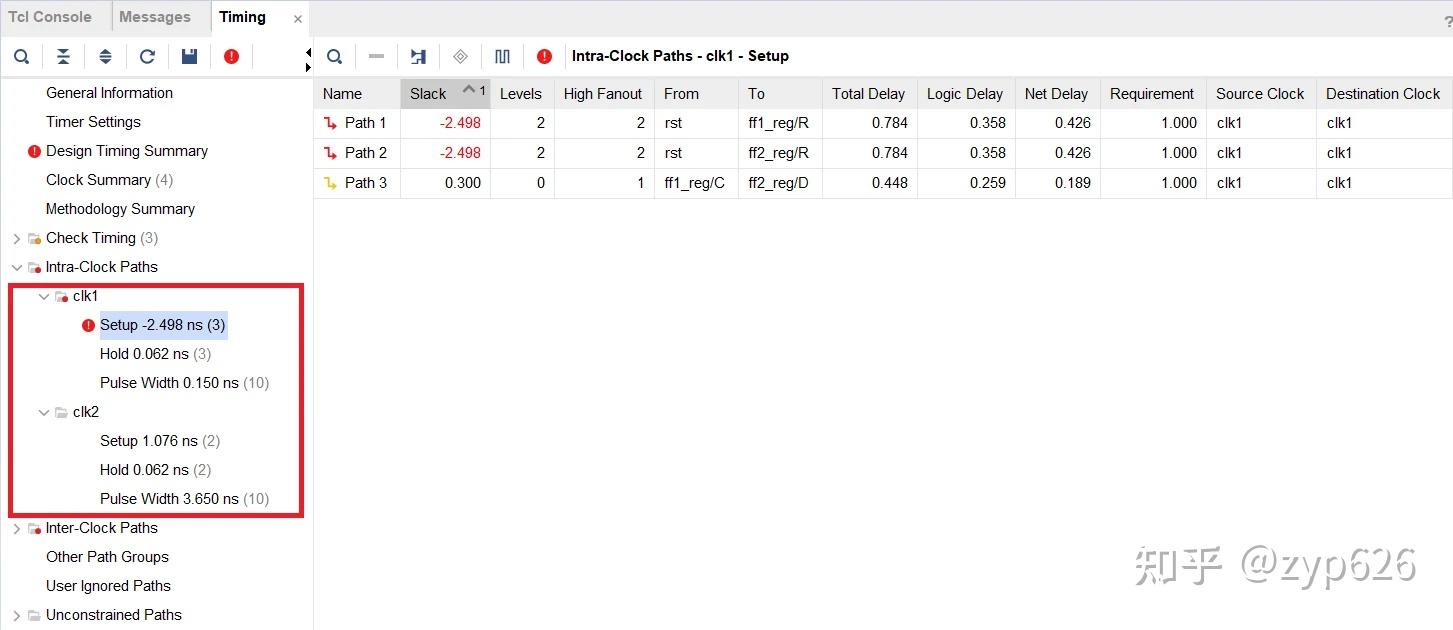Image resolution: width=1453 pixels, height=630 pixels.
Task: Select clk2 Pulse Width 3.650 ns entry
Action: [x=184, y=499]
